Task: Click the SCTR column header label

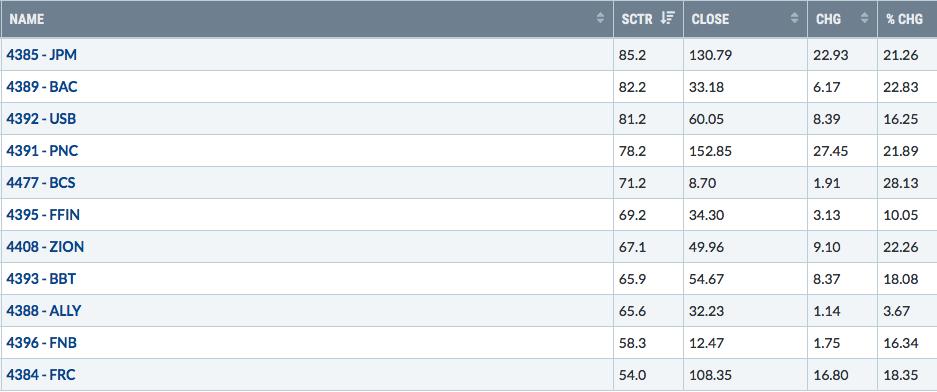Action: point(638,19)
